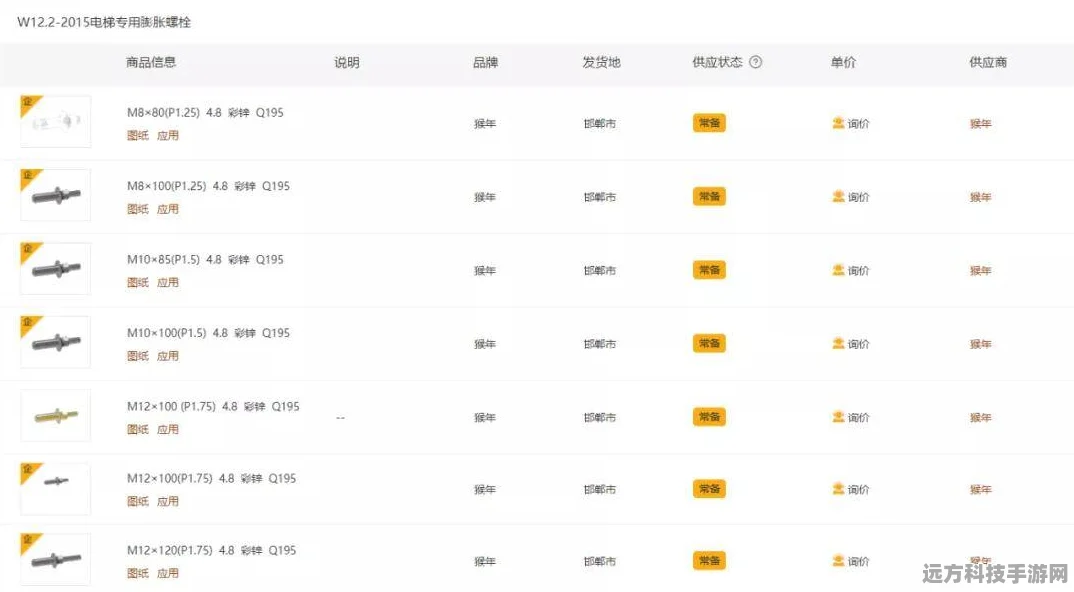Click corner badge on M10×100 thumbnail
Viewport: 1074px width, 592px height.
click(x=29, y=324)
